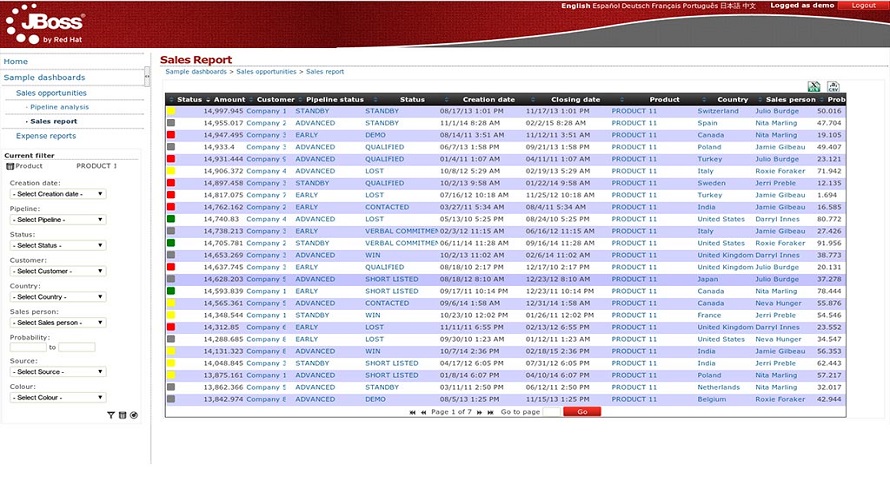Jump to last page of table
This screenshot has height=500, width=890.
(490, 413)
